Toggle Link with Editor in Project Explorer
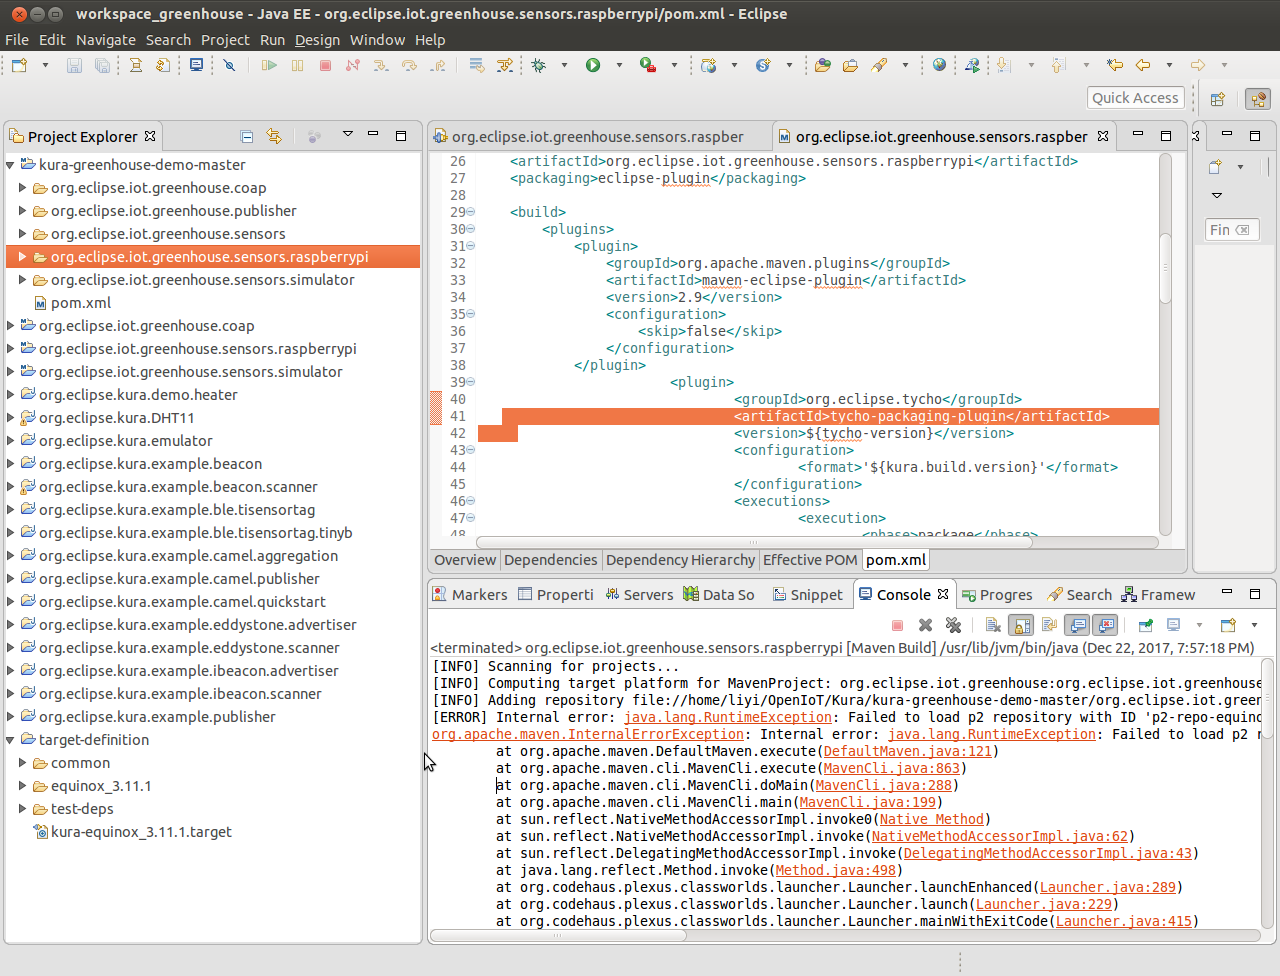1280x976 pixels. coord(274,136)
